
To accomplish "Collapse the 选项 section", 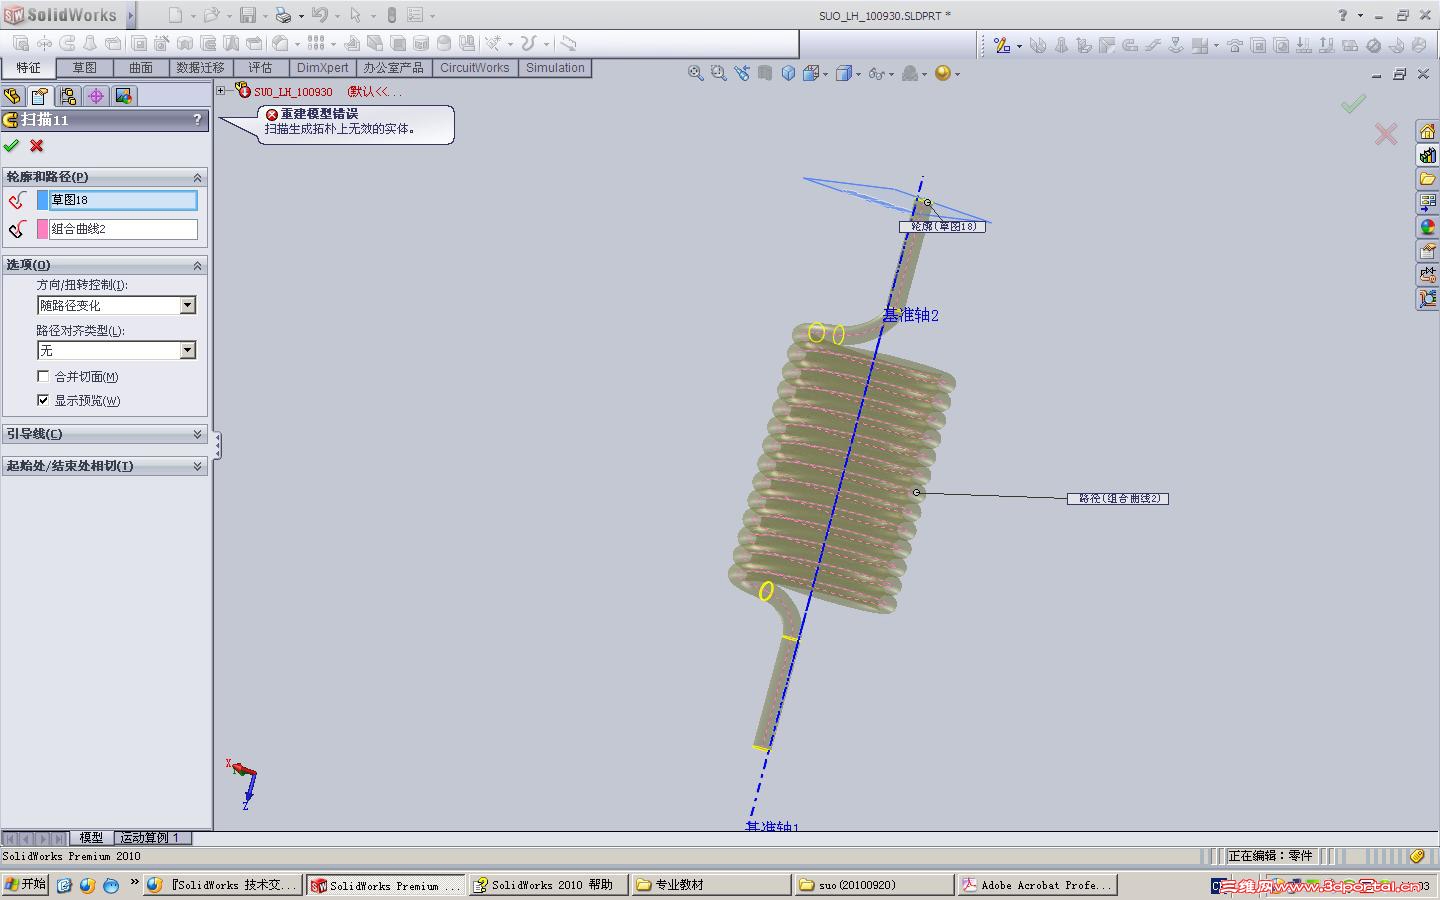I will point(197,265).
